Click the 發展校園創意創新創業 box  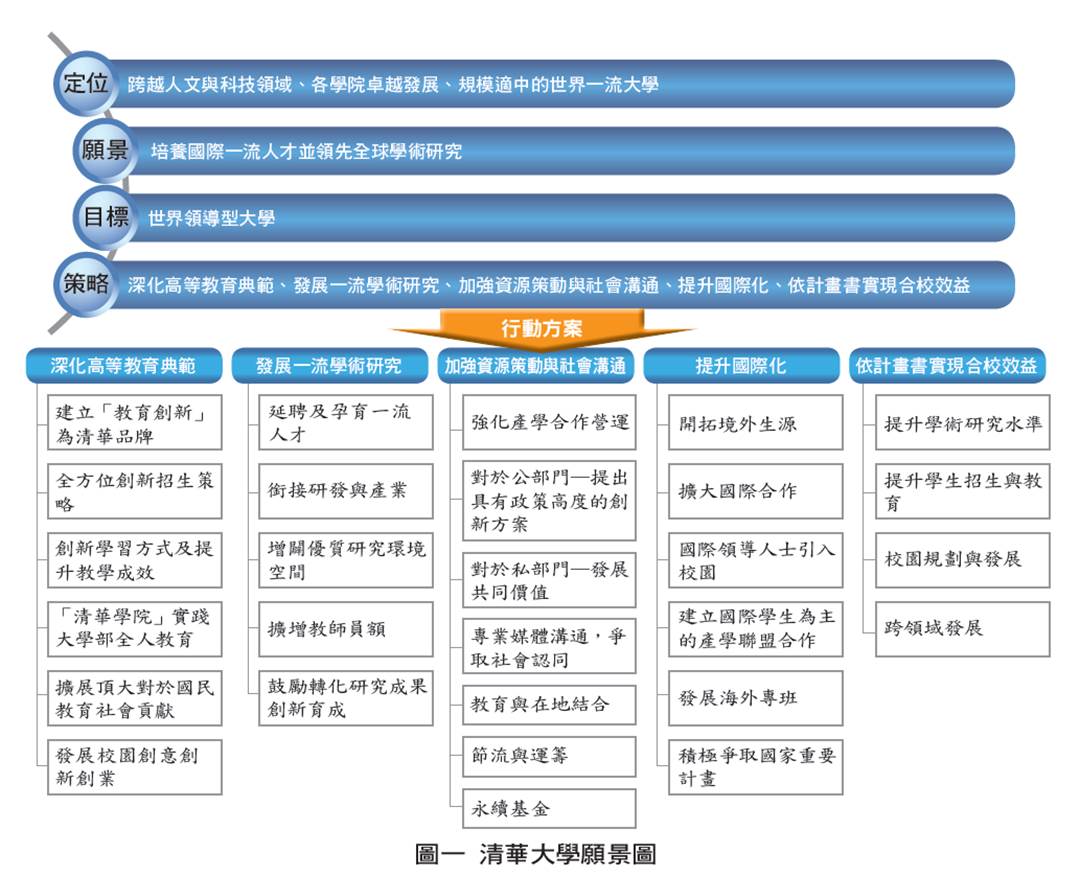coord(134,767)
